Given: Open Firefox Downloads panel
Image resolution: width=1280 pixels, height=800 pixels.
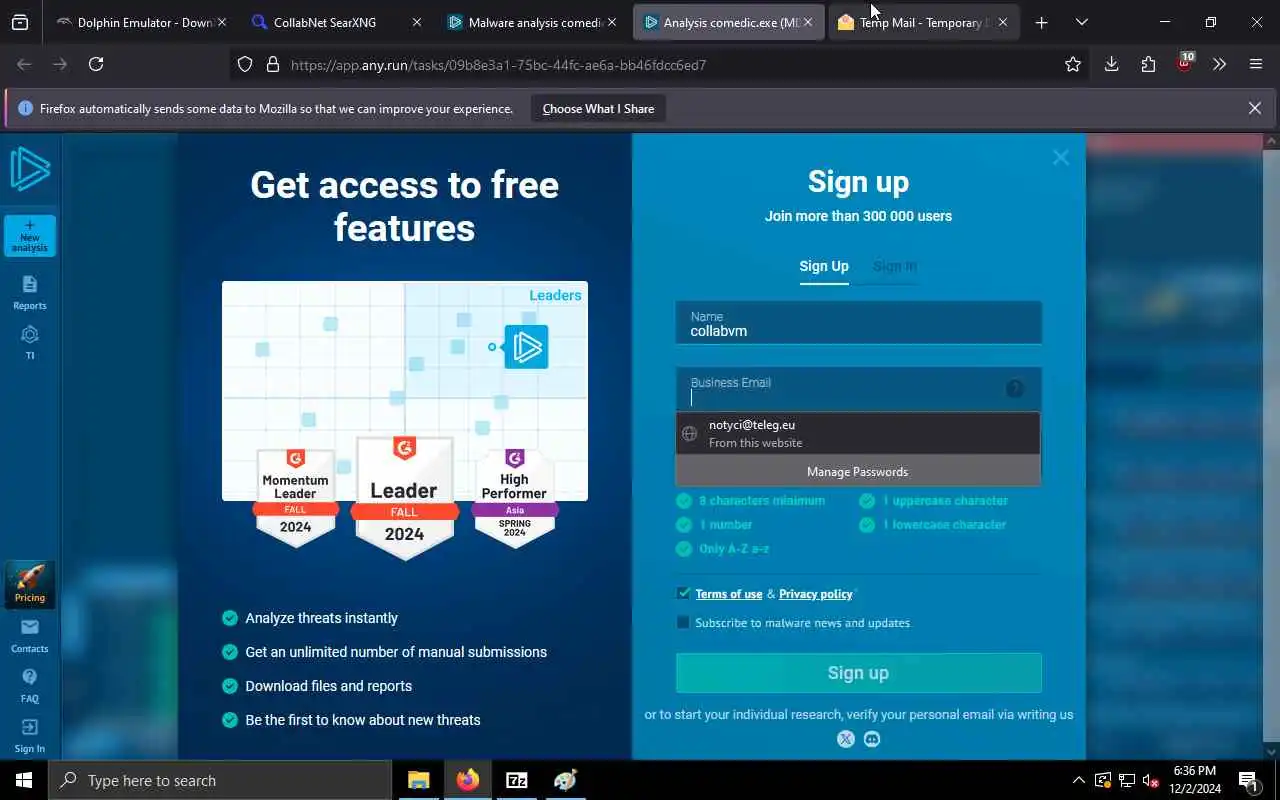Looking at the screenshot, I should coord(1111,64).
